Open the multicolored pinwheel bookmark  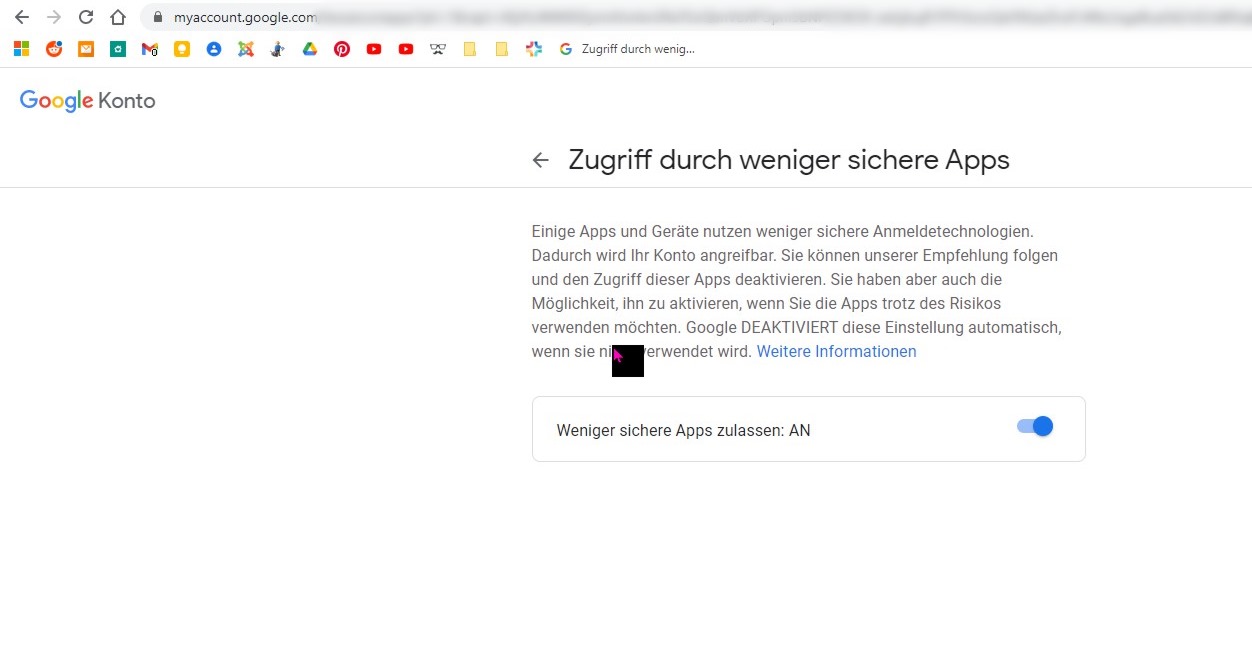coord(534,49)
